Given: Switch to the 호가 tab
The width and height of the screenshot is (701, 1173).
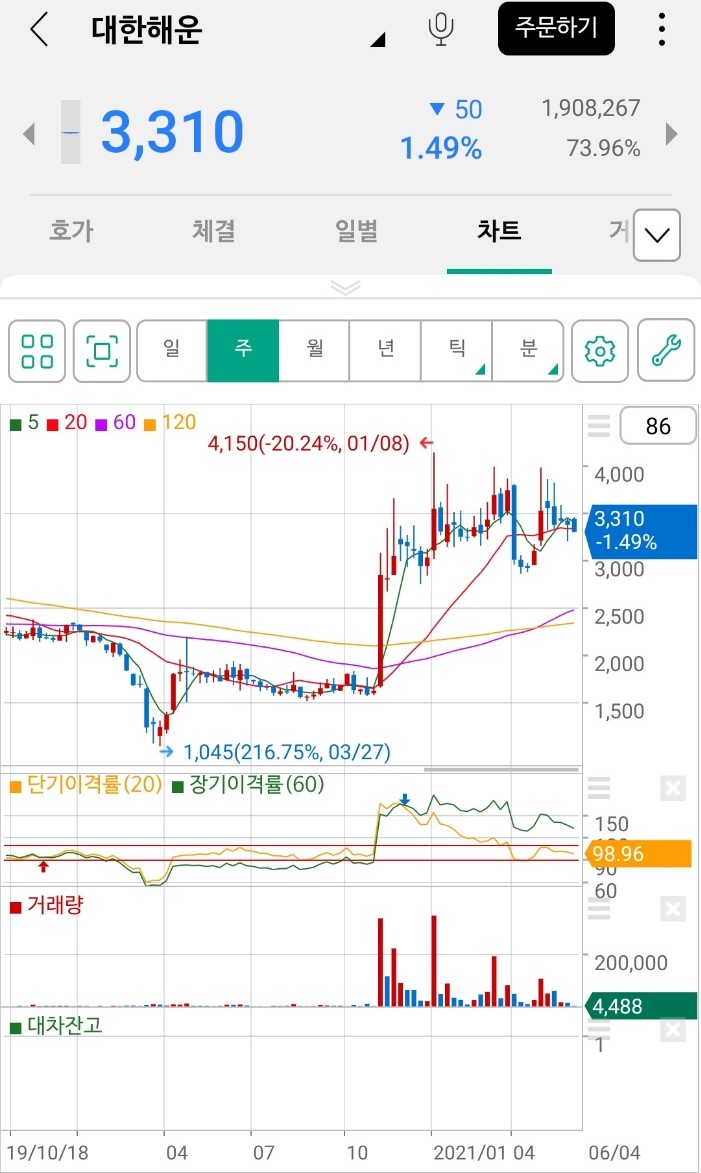Looking at the screenshot, I should click(71, 230).
